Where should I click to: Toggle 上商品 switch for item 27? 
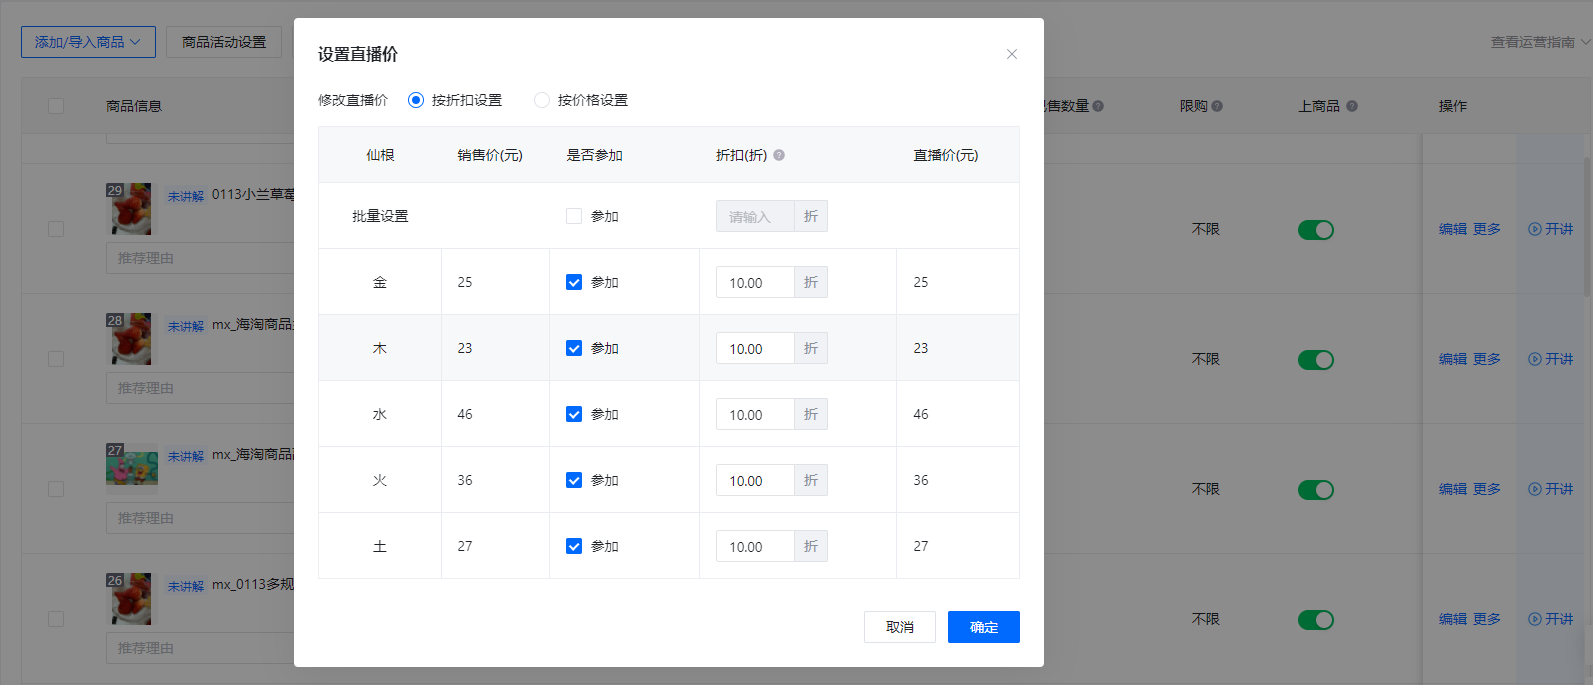click(x=1316, y=490)
